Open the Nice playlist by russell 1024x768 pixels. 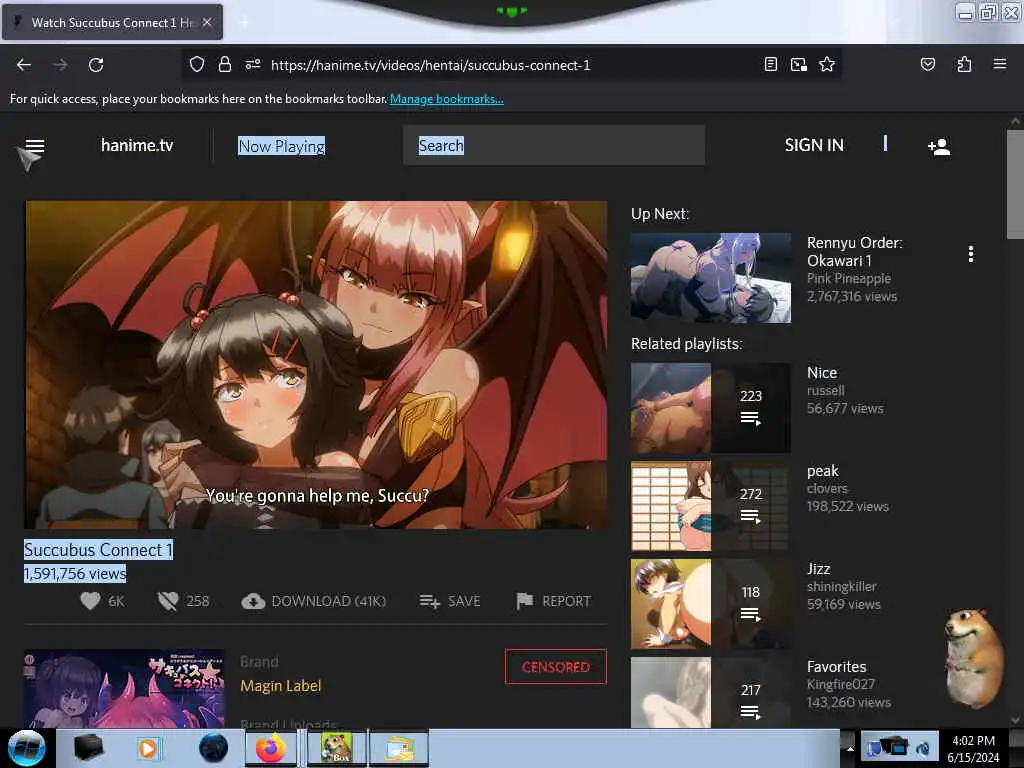click(x=711, y=408)
